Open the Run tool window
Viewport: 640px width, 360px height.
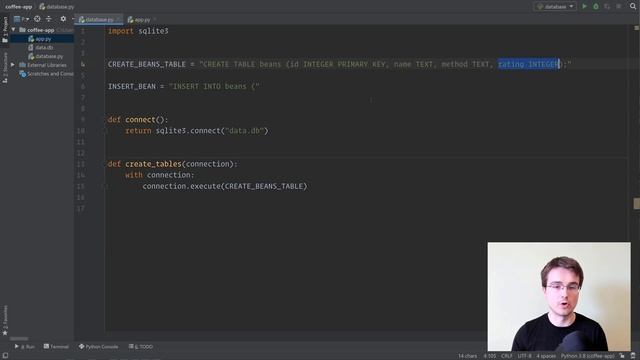(x=25, y=347)
